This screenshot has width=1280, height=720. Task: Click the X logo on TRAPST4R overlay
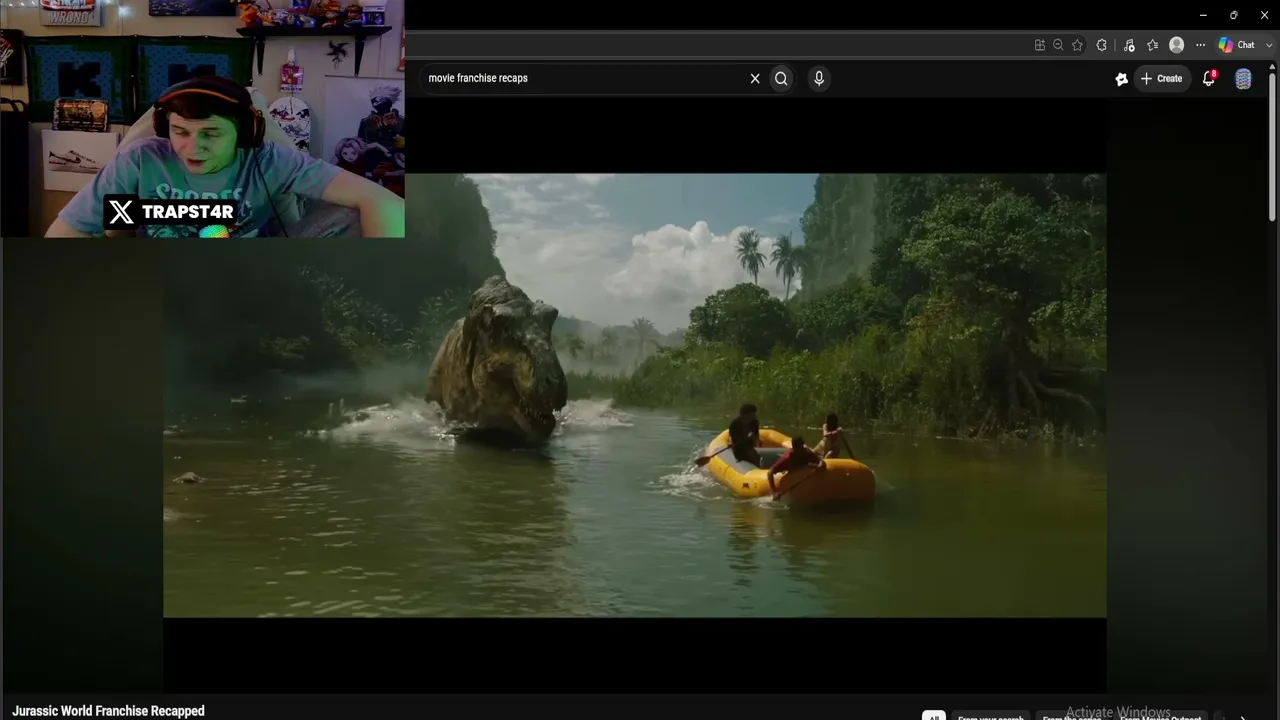[121, 212]
